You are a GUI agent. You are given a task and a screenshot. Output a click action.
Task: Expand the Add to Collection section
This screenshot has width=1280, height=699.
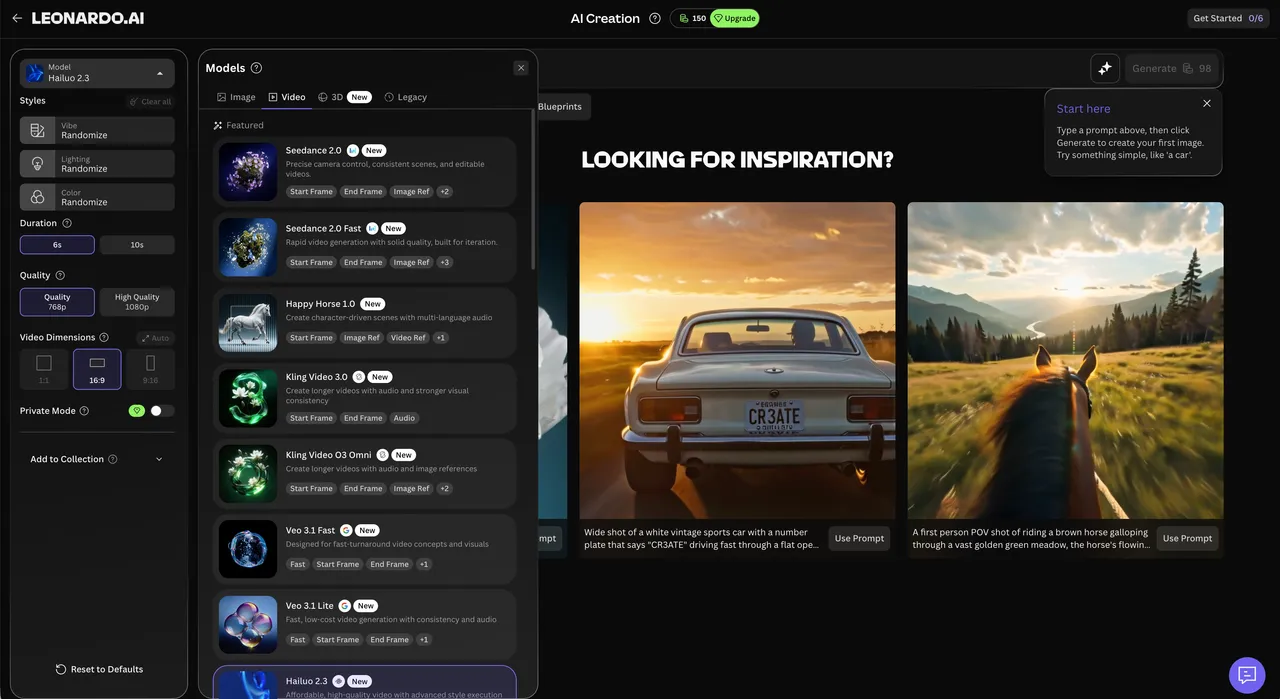pyautogui.click(x=97, y=460)
